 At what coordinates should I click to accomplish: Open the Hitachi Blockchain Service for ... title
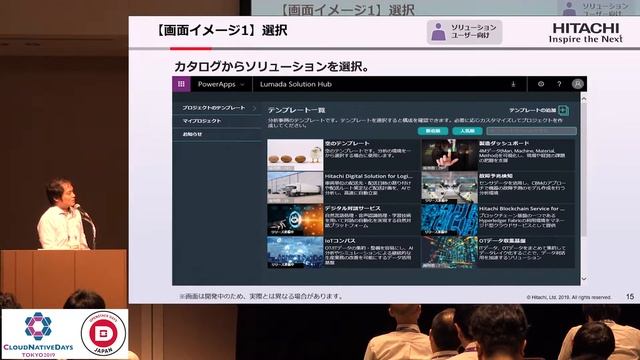(522, 209)
